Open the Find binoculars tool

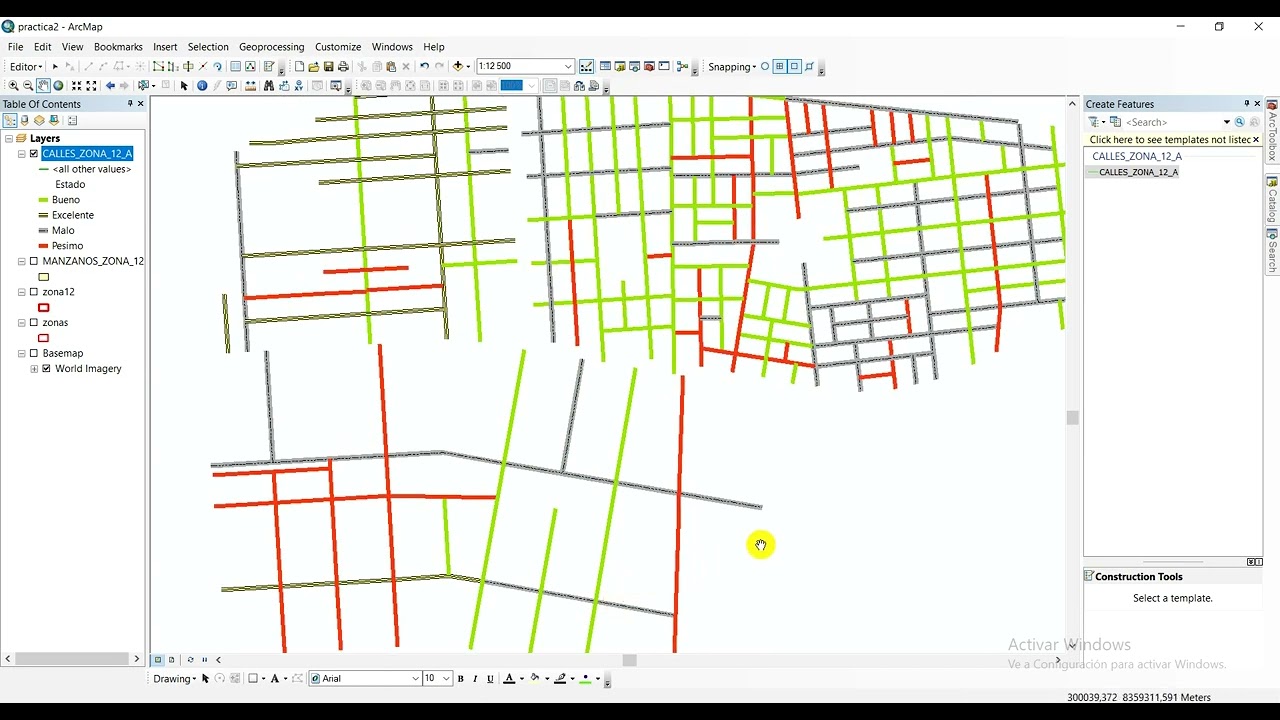coord(269,86)
